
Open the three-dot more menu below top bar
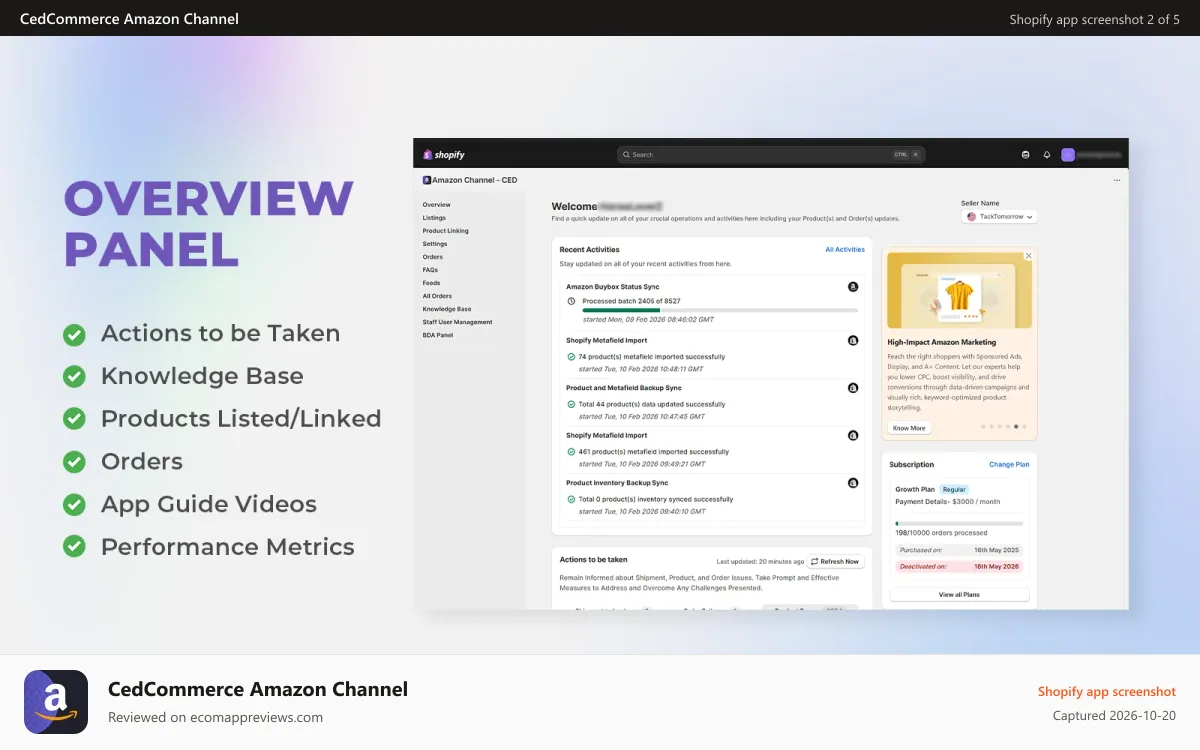tap(1117, 181)
